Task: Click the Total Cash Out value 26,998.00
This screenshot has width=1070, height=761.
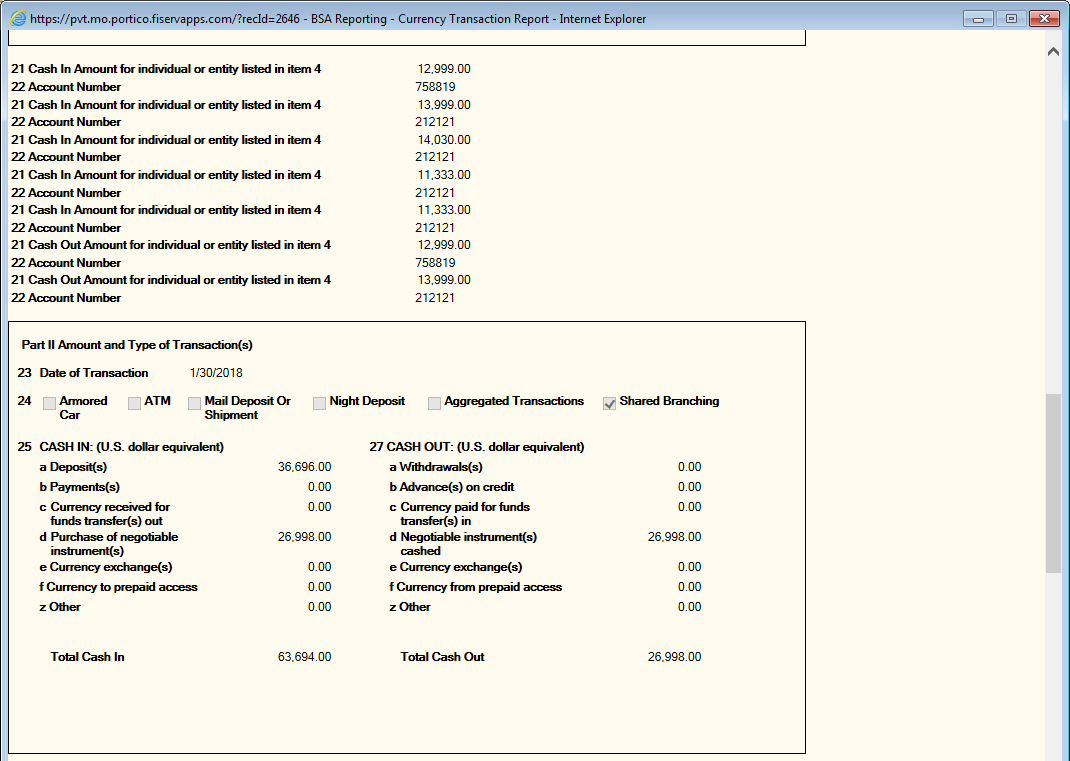Action: pos(674,657)
